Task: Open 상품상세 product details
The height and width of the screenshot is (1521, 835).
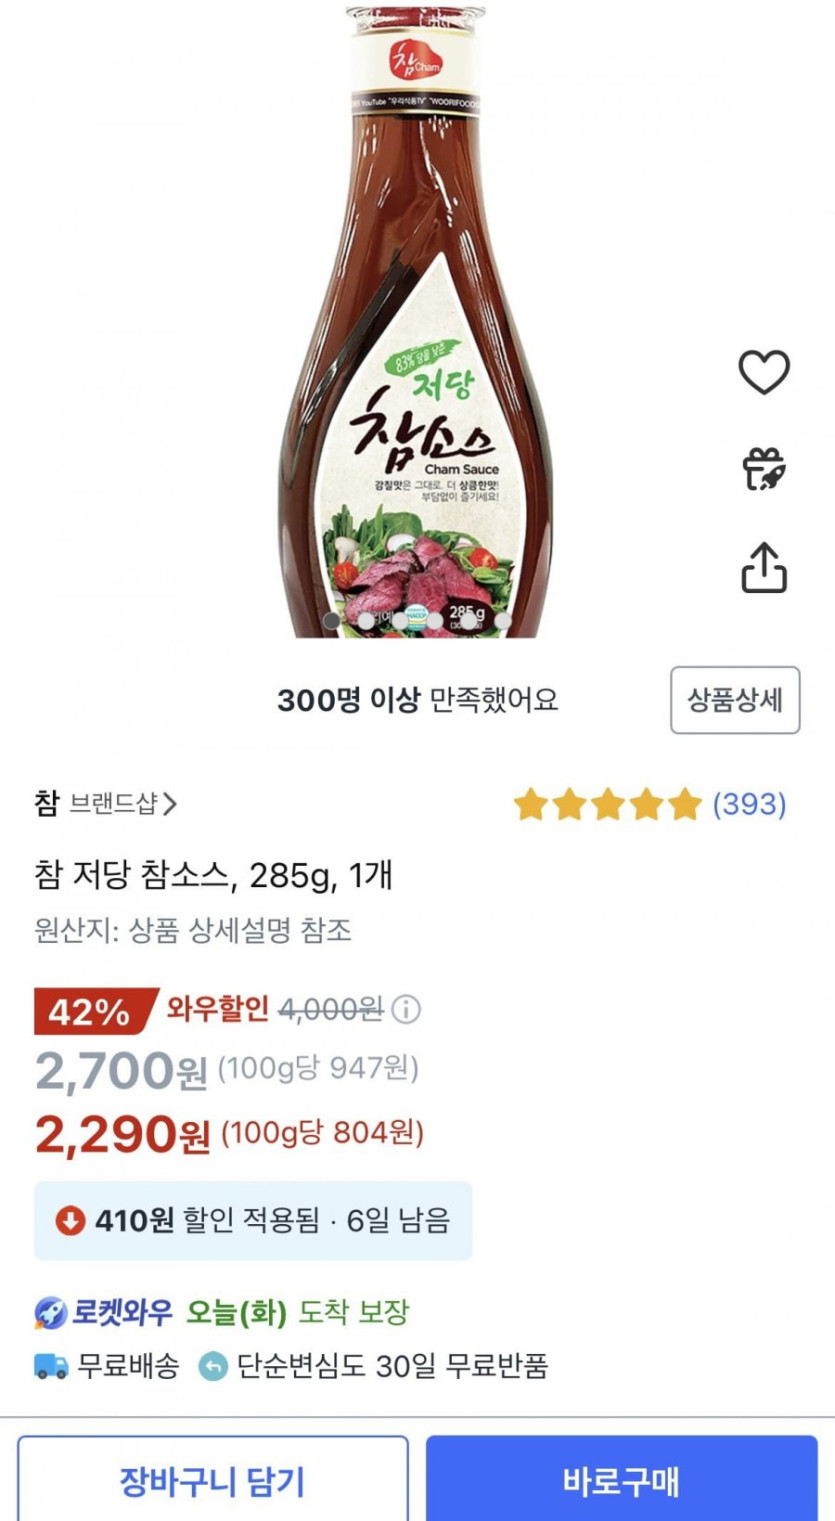Action: coord(735,700)
